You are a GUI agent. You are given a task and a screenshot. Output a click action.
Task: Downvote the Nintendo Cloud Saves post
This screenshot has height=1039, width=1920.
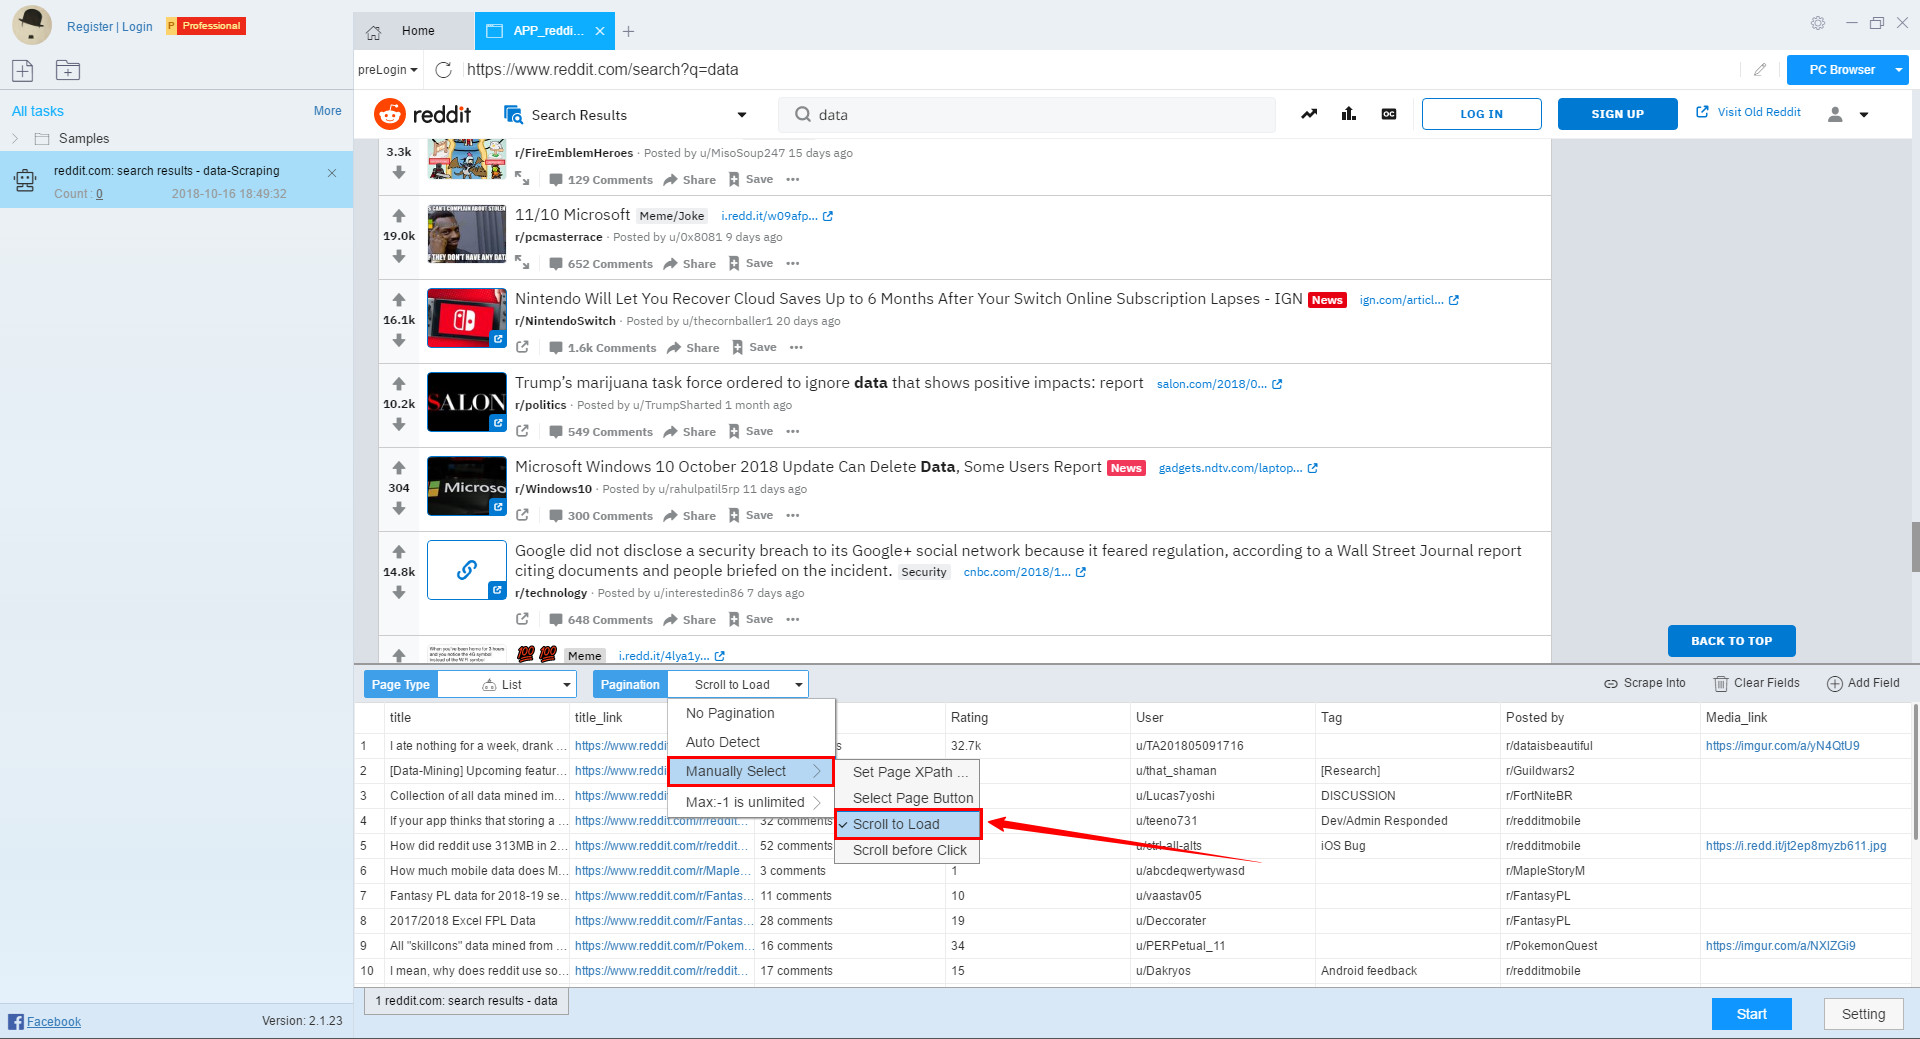pyautogui.click(x=399, y=340)
